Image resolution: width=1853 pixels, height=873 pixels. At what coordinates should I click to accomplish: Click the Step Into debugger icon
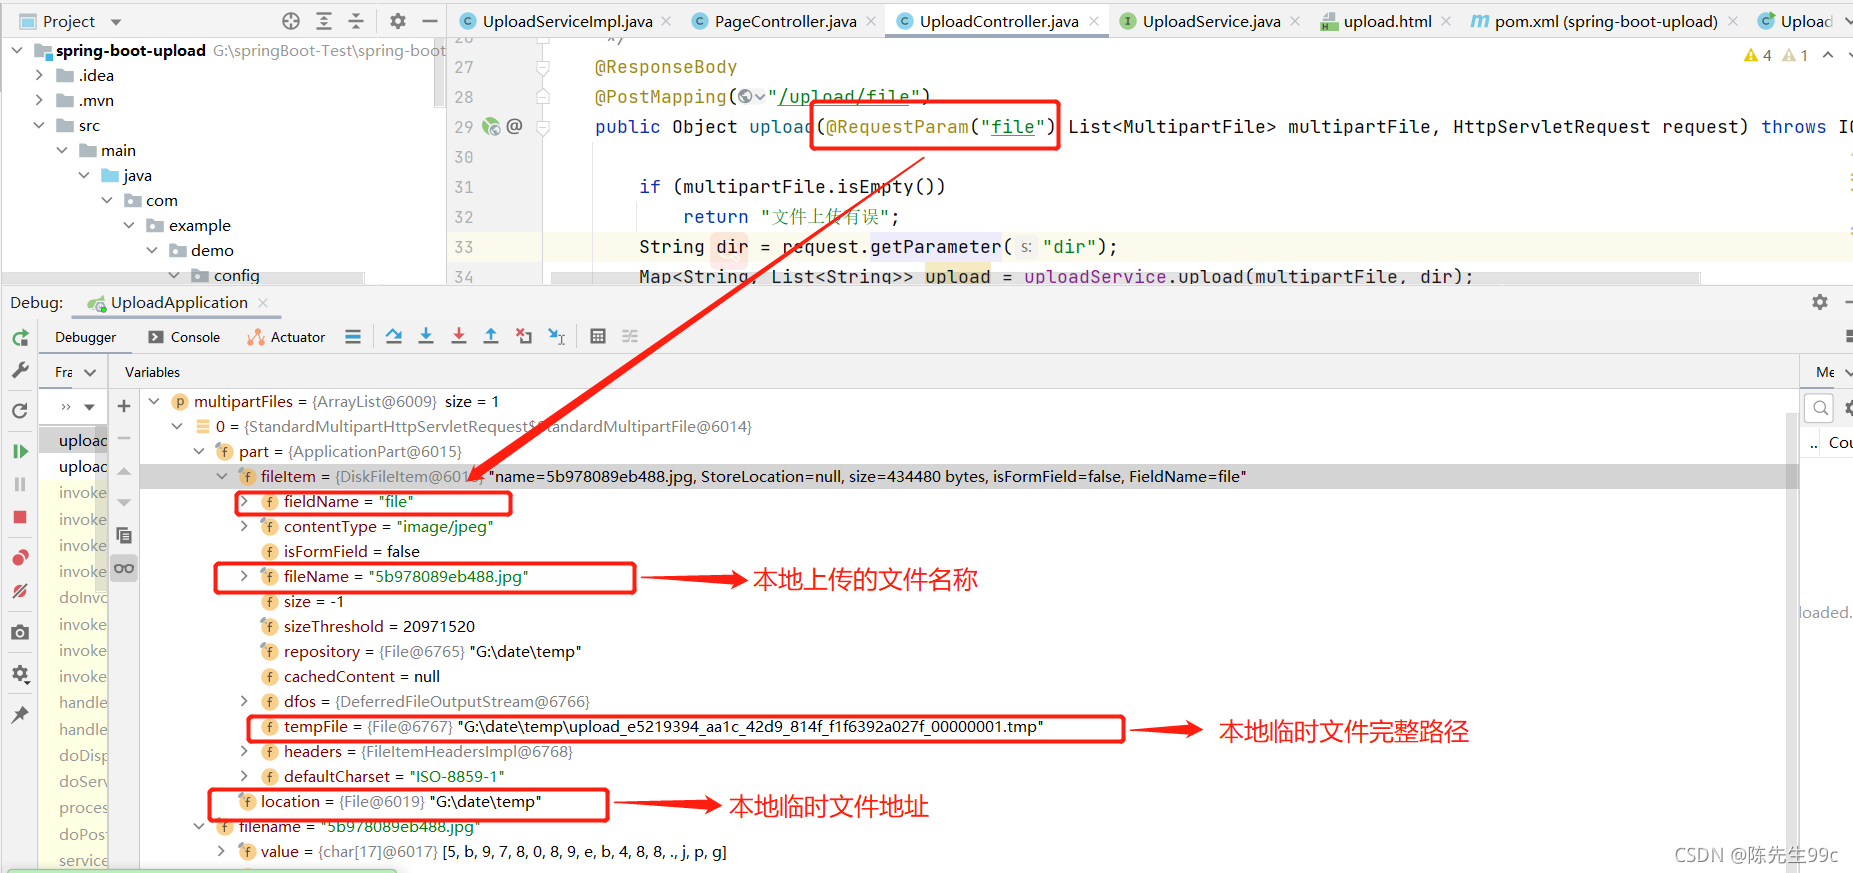[426, 336]
